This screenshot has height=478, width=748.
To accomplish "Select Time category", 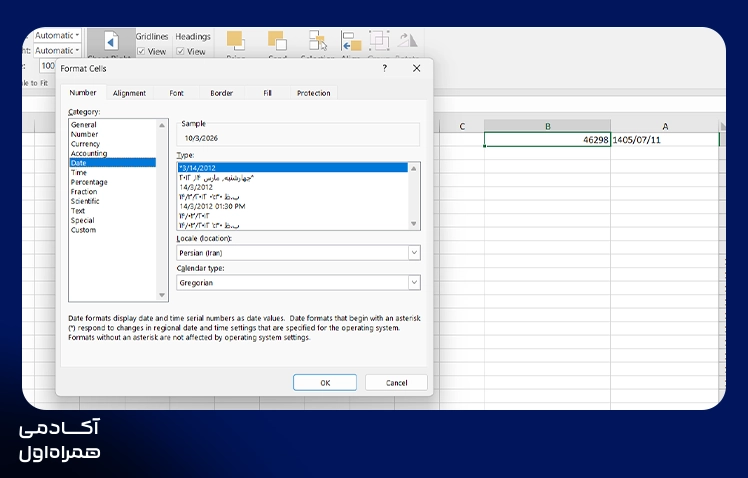I will tap(113, 172).
